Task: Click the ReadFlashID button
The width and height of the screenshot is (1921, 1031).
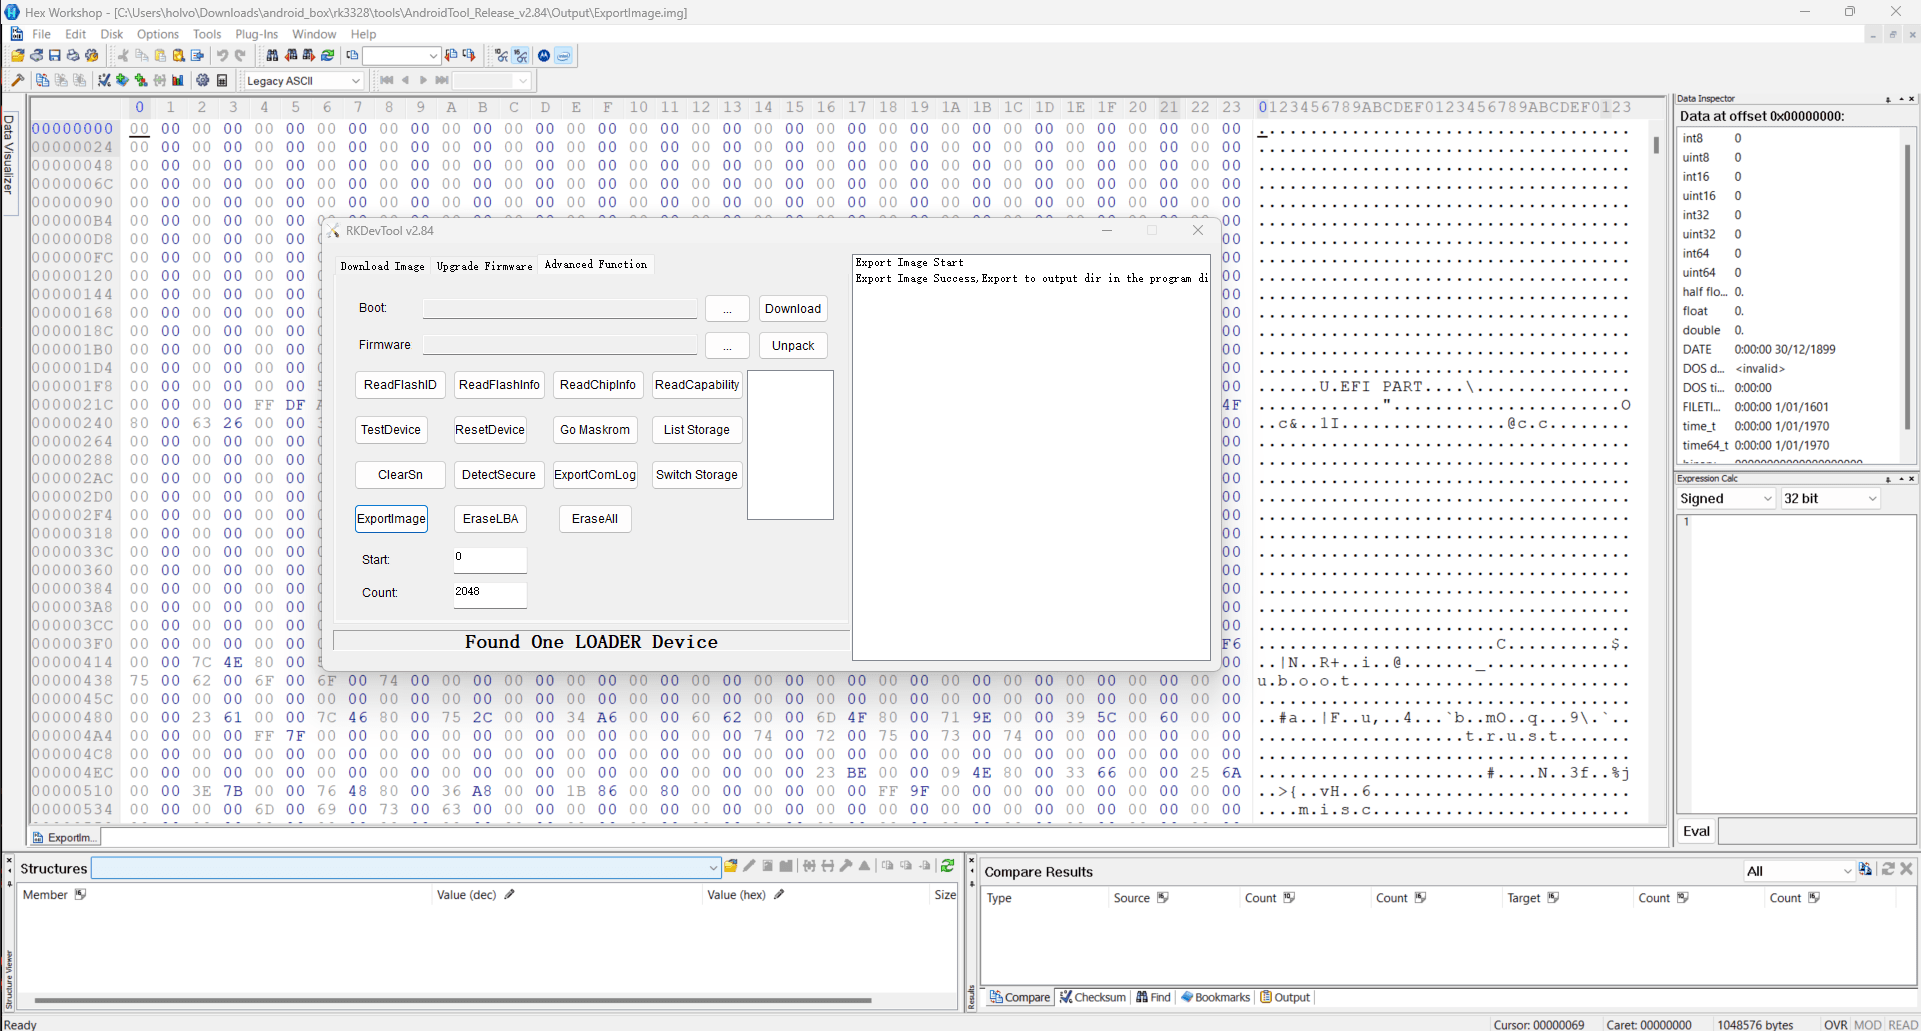Action: point(400,385)
